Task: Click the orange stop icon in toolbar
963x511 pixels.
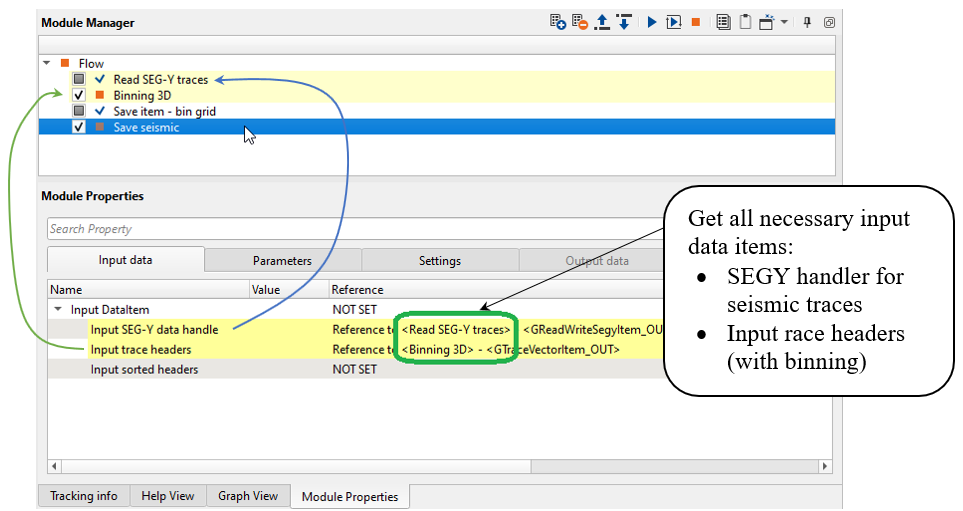Action: pyautogui.click(x=696, y=22)
